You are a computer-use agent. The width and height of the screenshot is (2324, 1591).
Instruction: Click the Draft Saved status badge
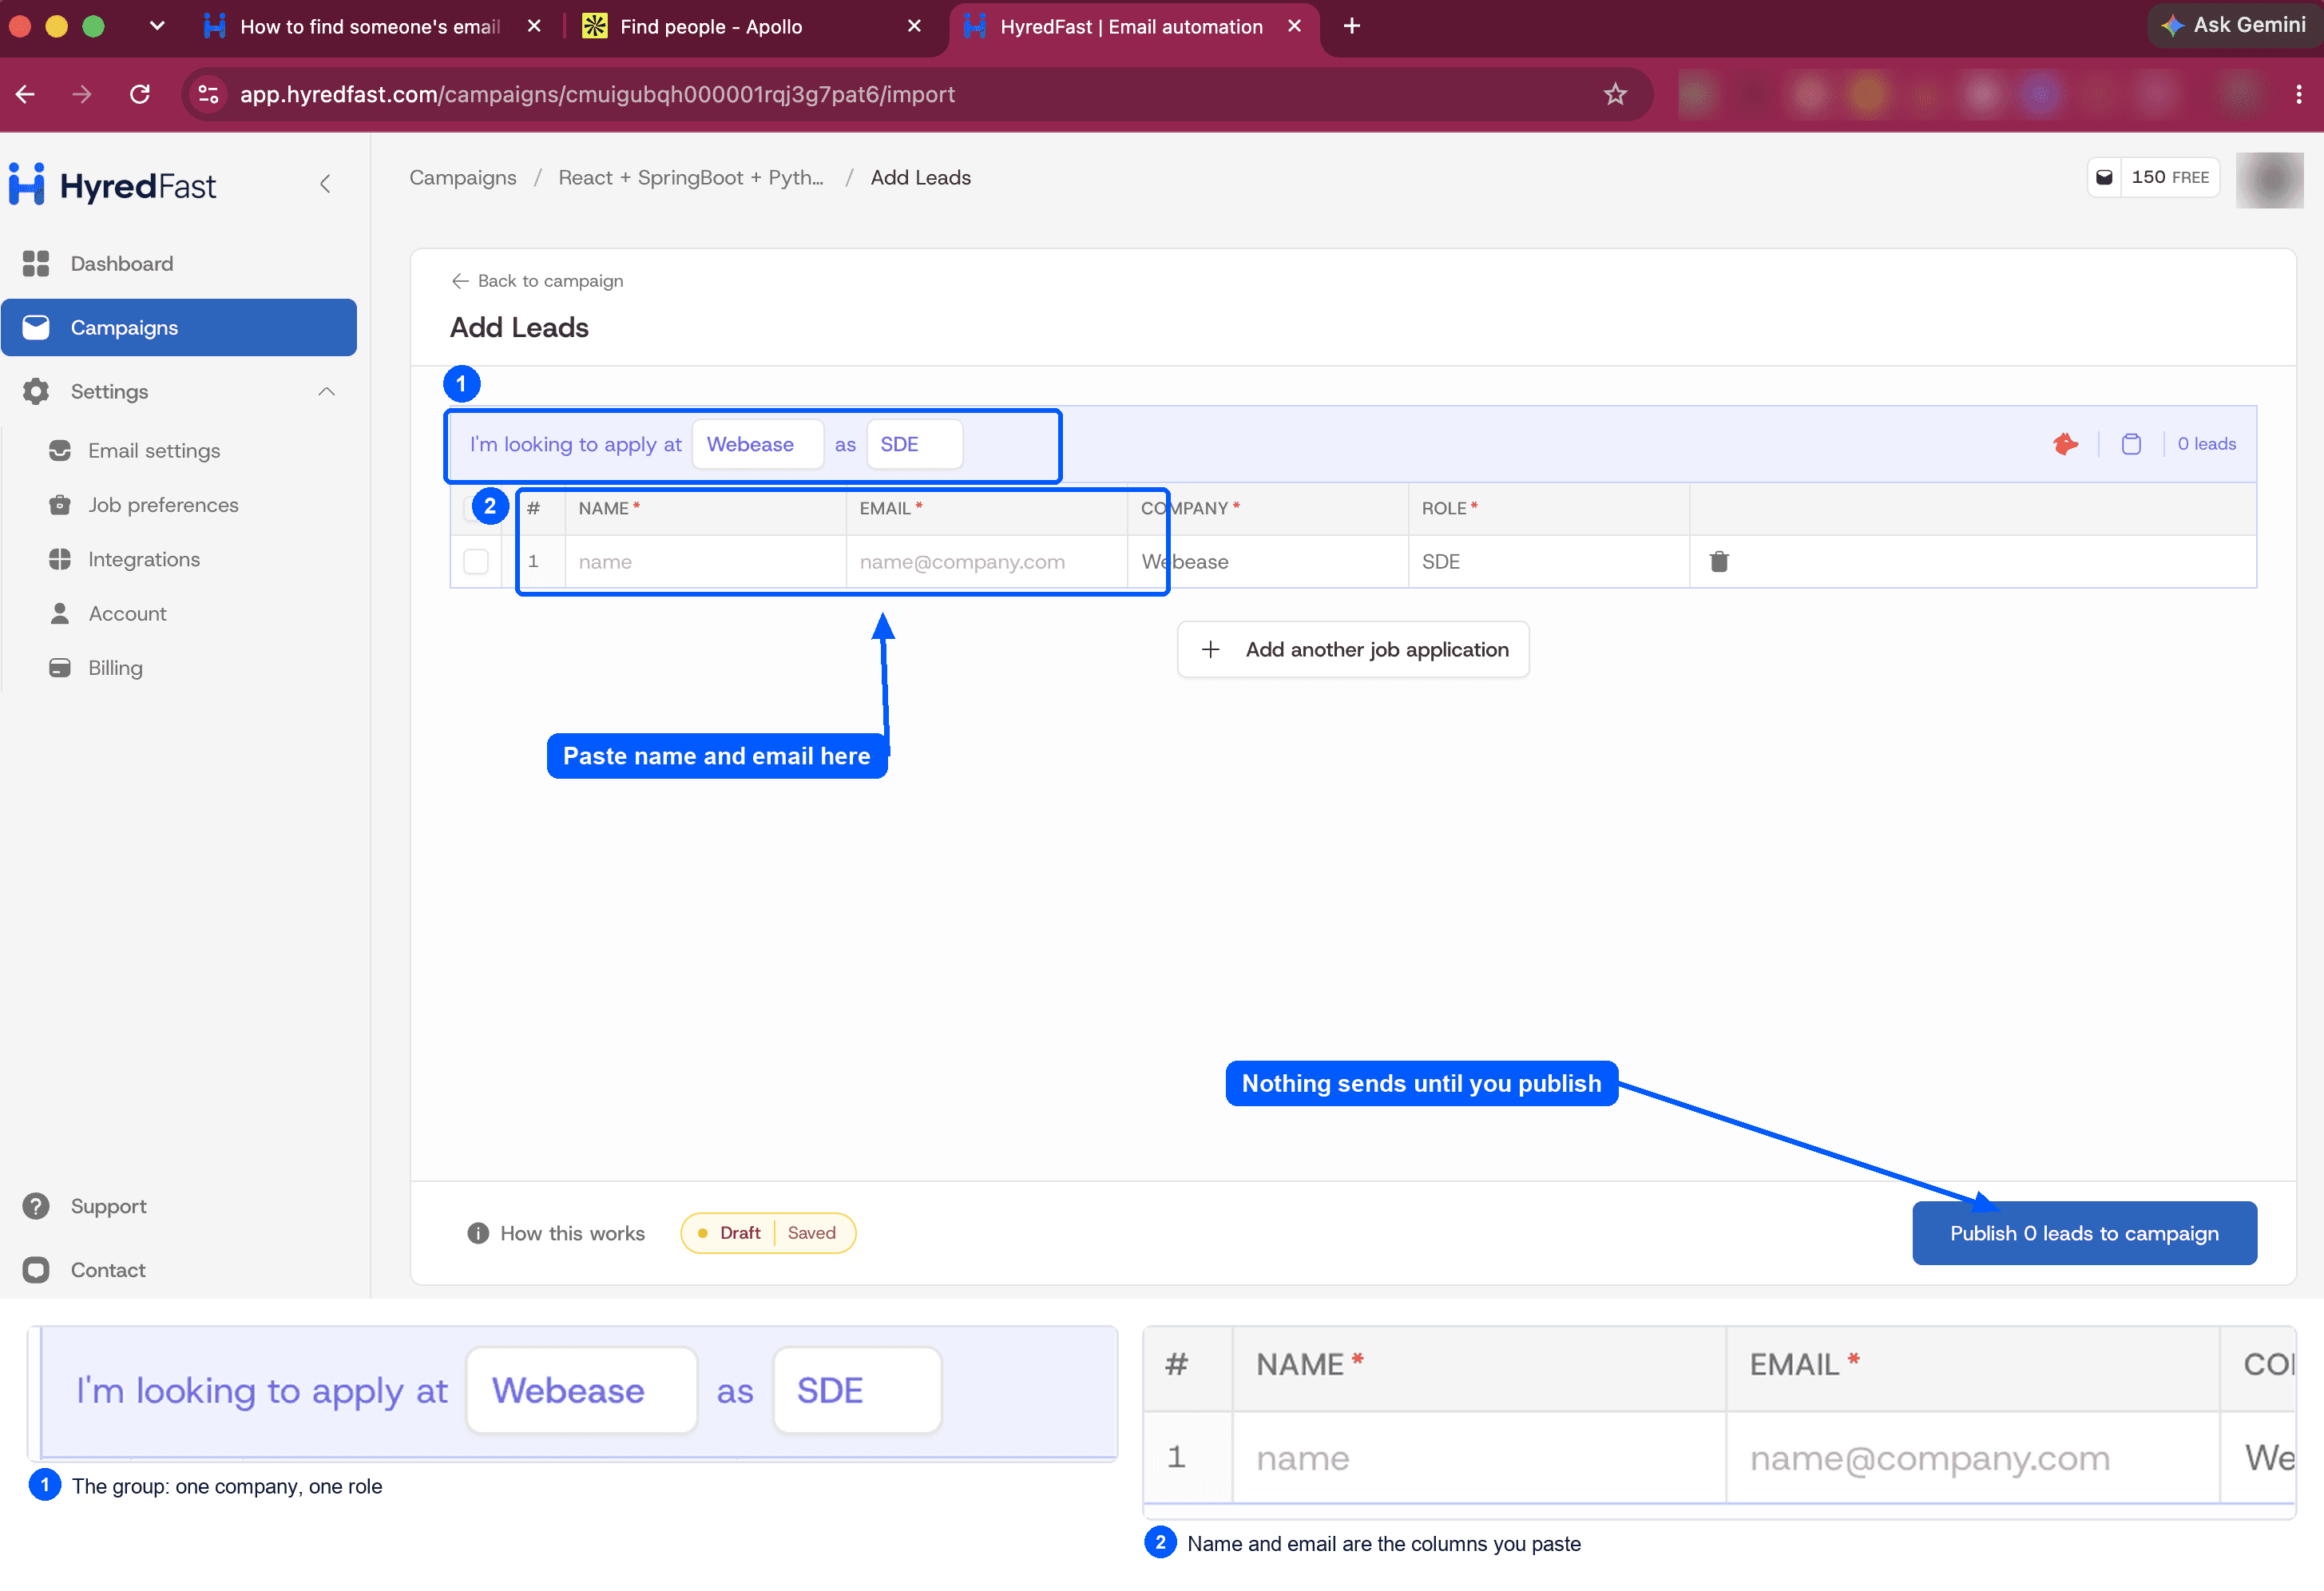[768, 1233]
